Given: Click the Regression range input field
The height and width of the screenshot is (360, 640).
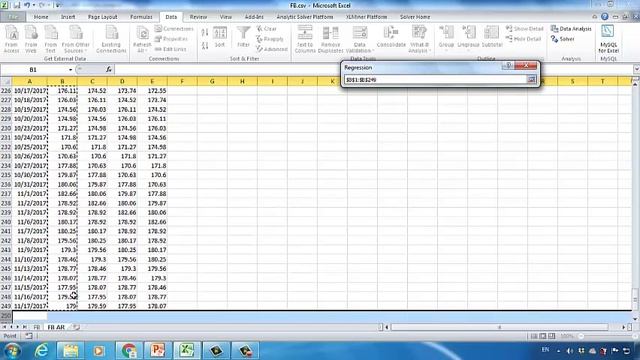Looking at the screenshot, I should click(x=436, y=80).
